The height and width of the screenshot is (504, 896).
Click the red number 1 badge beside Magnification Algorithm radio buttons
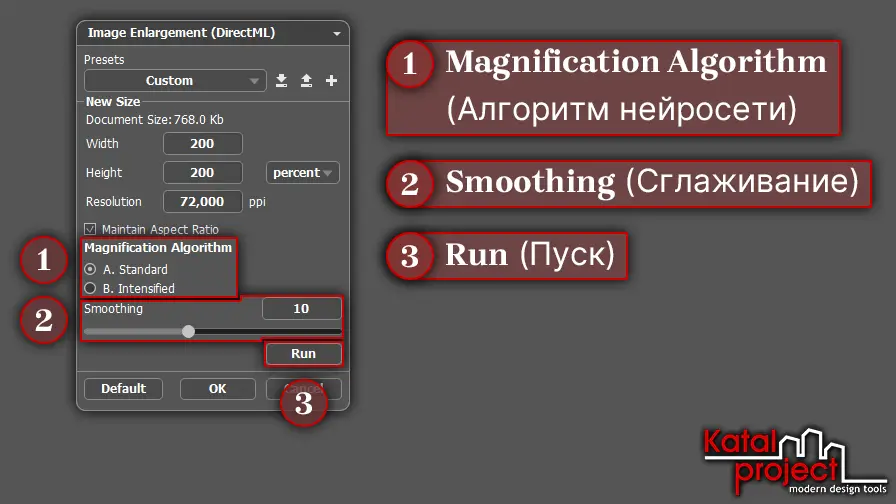tap(43, 261)
